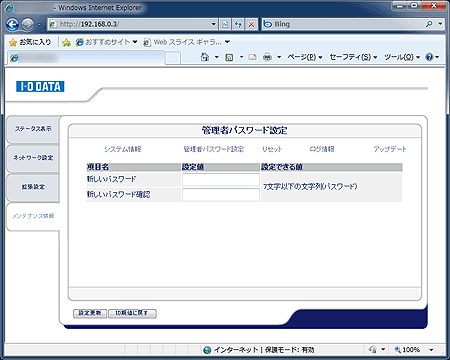Open a new blank tab
The width and height of the screenshot is (450, 360).
173,58
